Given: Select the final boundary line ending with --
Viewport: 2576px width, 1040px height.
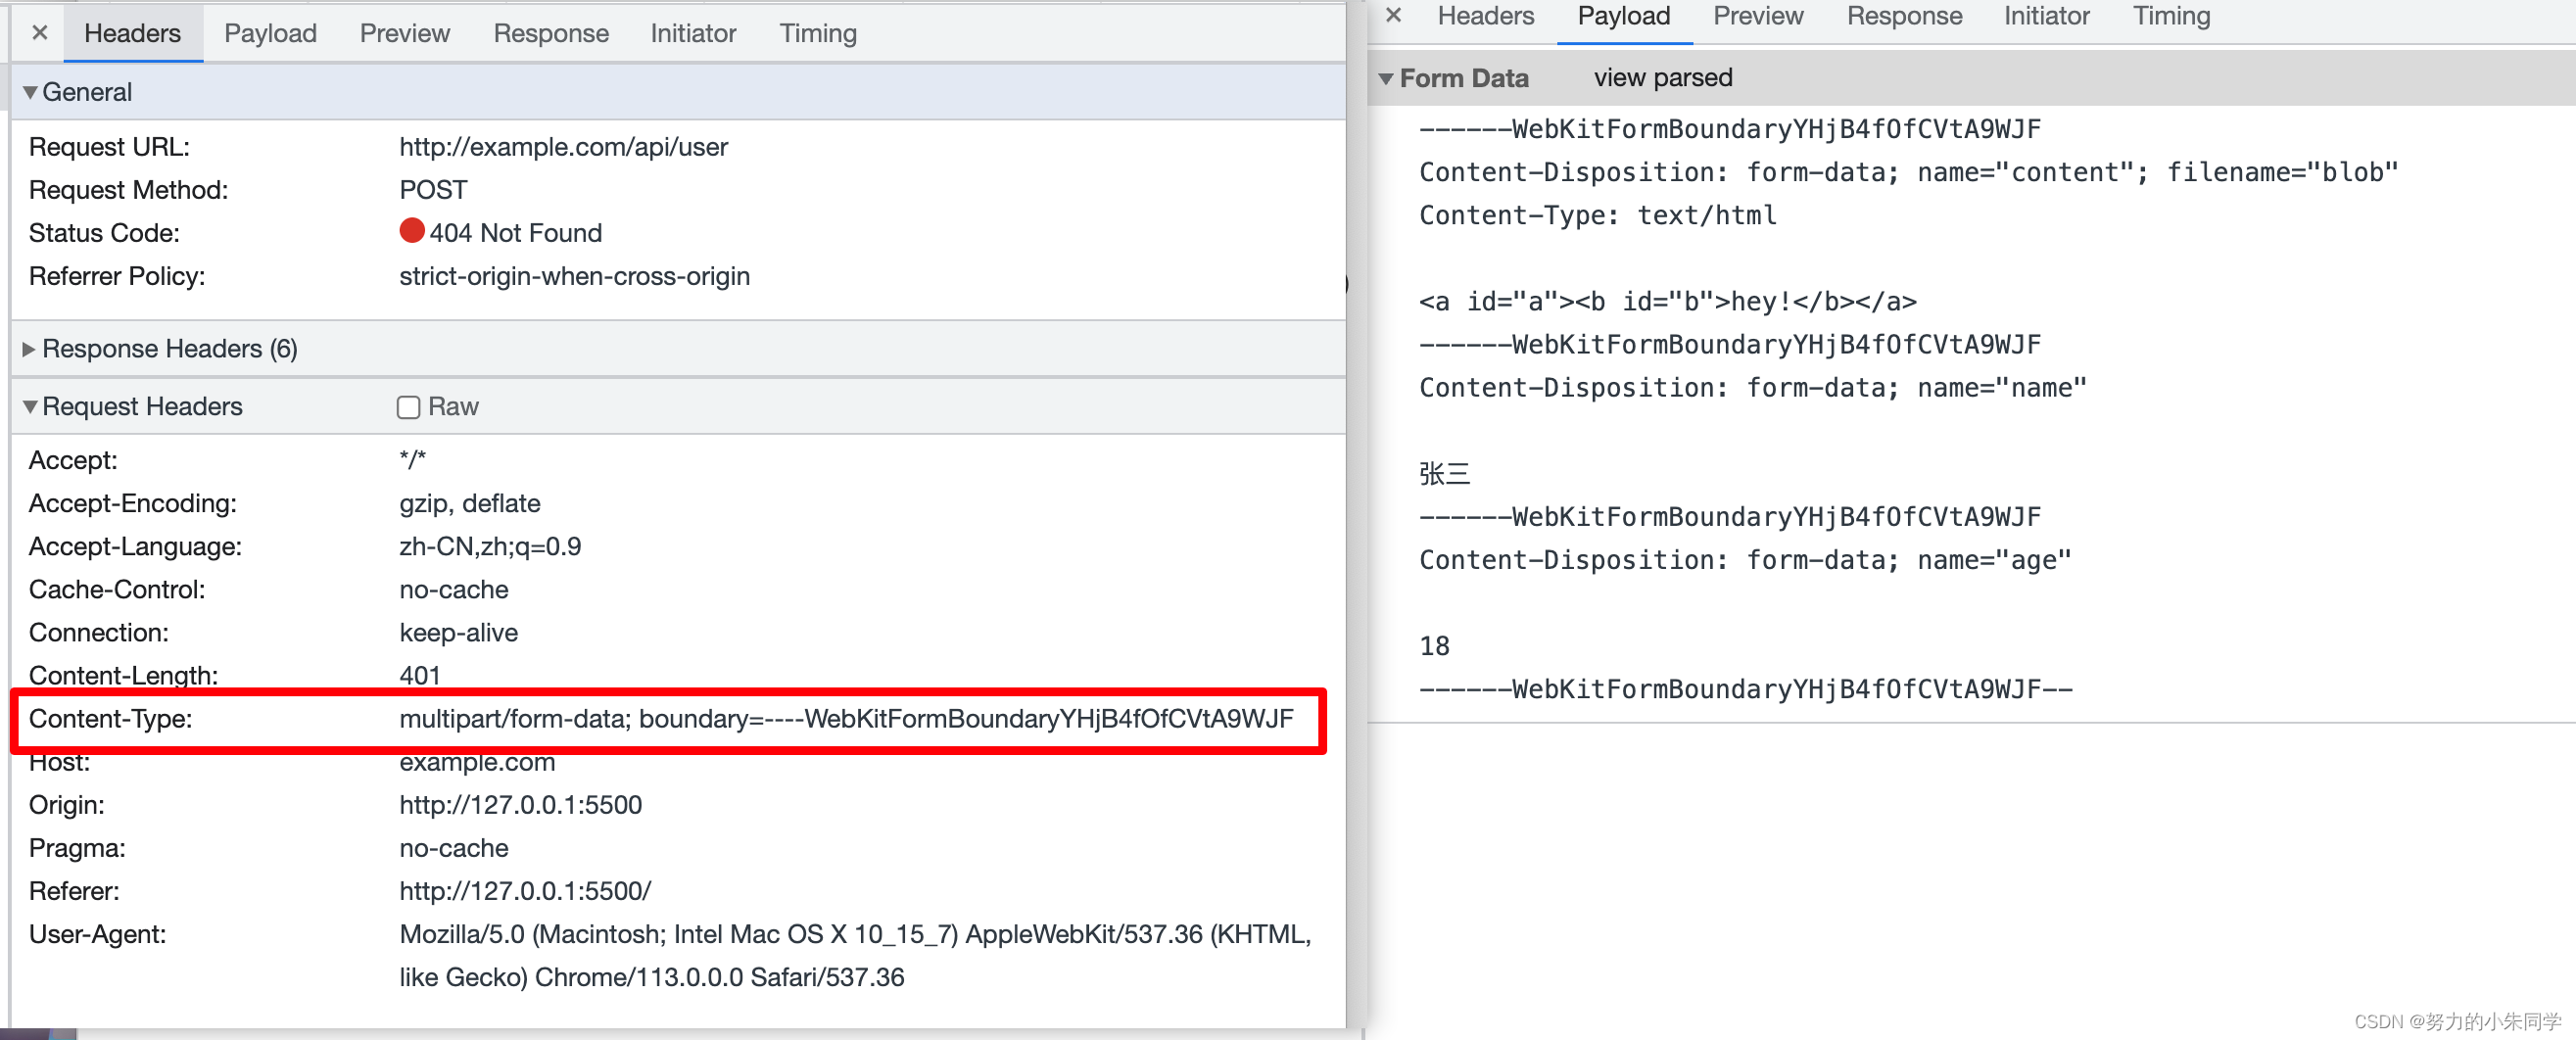Looking at the screenshot, I should pyautogui.click(x=1745, y=688).
